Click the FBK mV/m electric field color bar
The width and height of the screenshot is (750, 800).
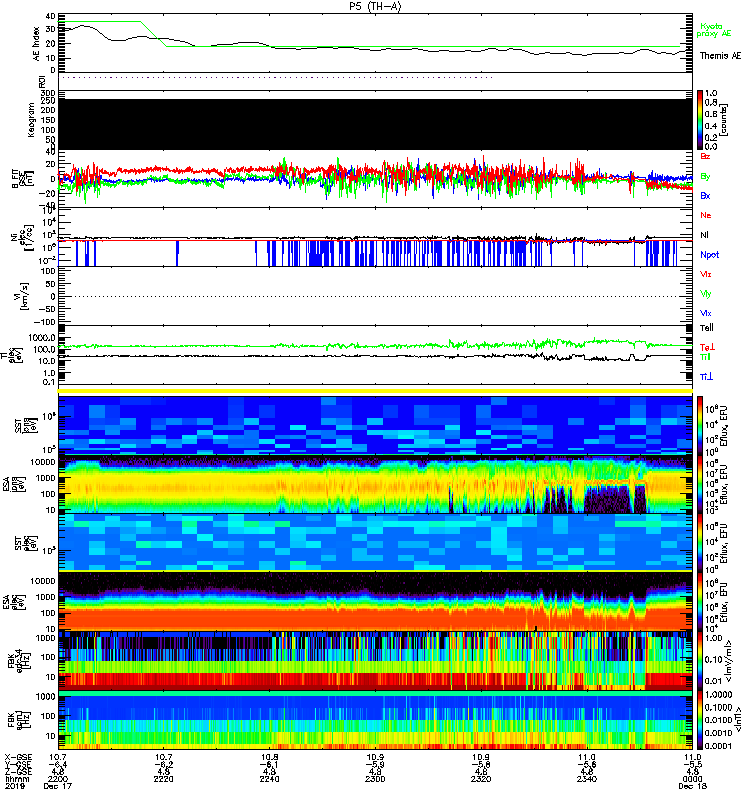click(700, 660)
